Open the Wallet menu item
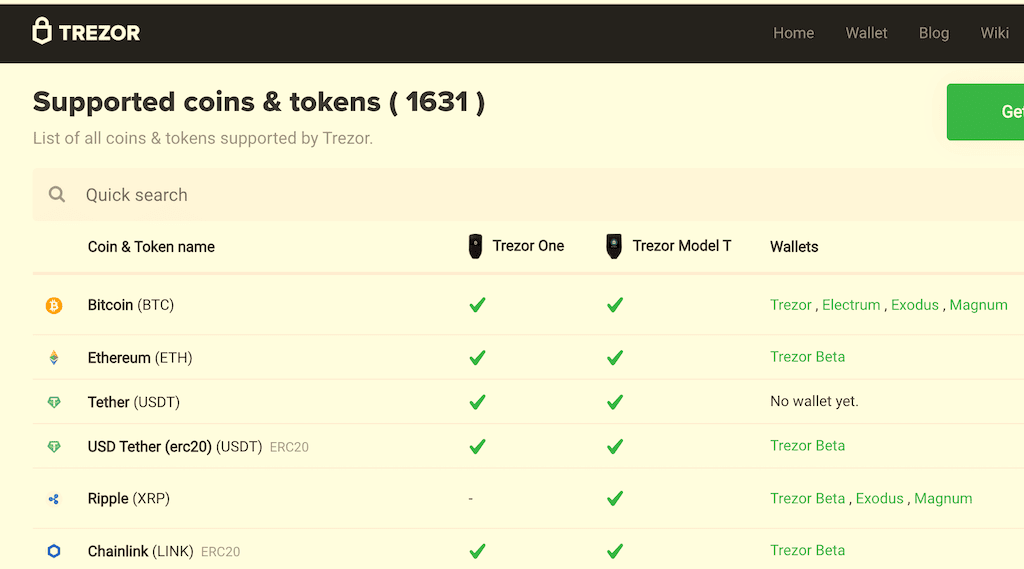 click(x=866, y=33)
